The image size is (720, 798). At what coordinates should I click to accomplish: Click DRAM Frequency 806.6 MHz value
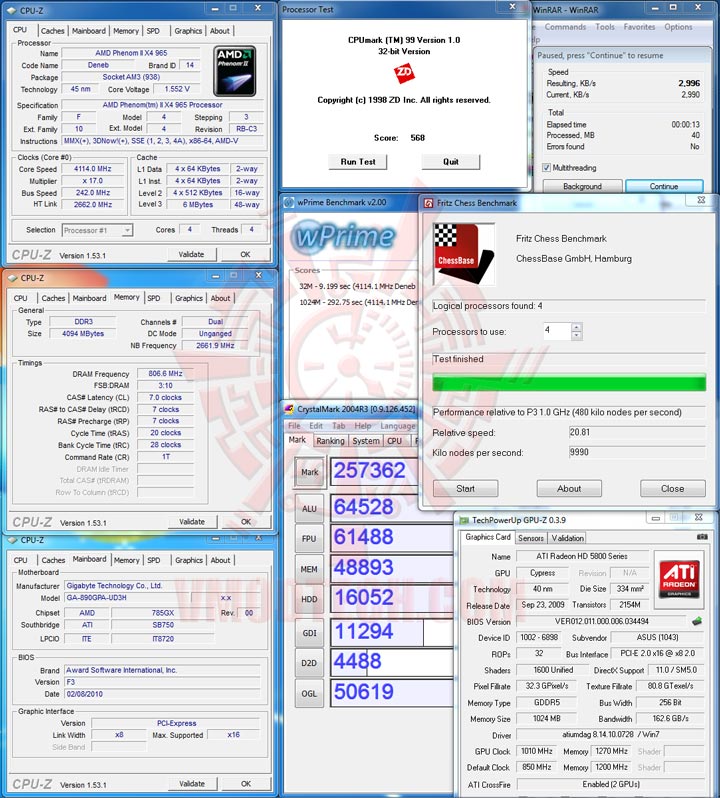[165, 374]
